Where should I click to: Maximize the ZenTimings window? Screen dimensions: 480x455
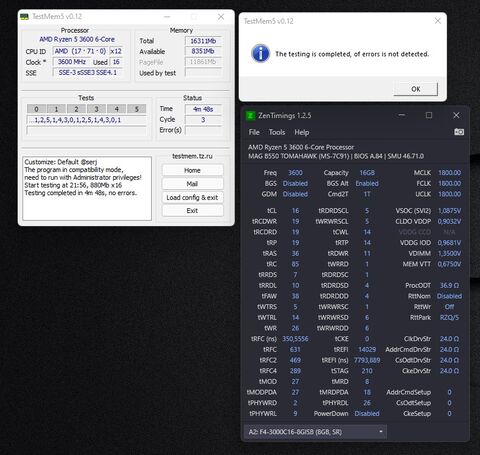[429, 115]
